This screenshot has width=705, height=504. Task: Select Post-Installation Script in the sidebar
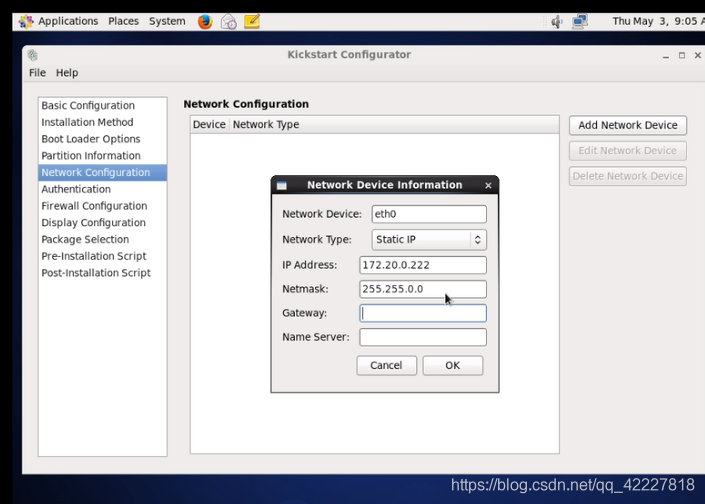pyautogui.click(x=103, y=273)
